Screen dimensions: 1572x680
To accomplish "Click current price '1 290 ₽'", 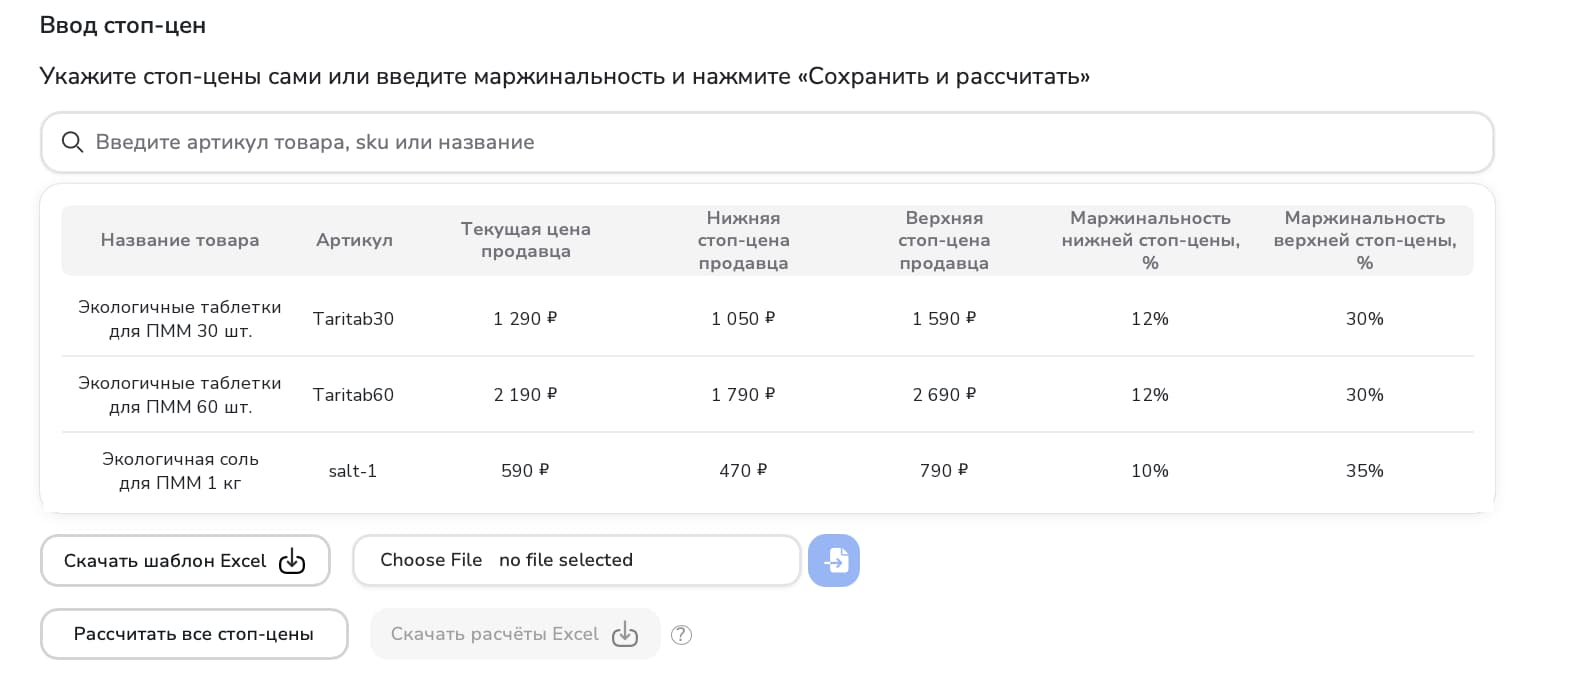I will (x=525, y=319).
